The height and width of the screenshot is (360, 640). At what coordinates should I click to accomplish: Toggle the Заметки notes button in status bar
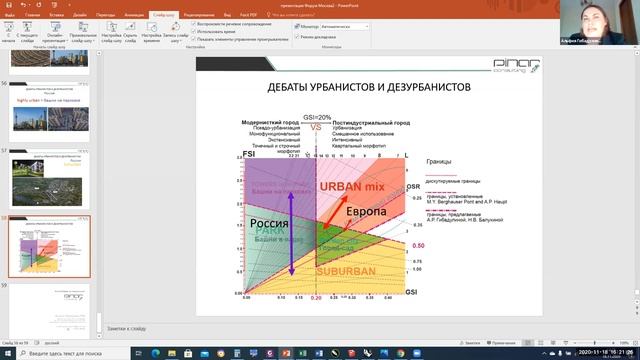tap(470, 343)
